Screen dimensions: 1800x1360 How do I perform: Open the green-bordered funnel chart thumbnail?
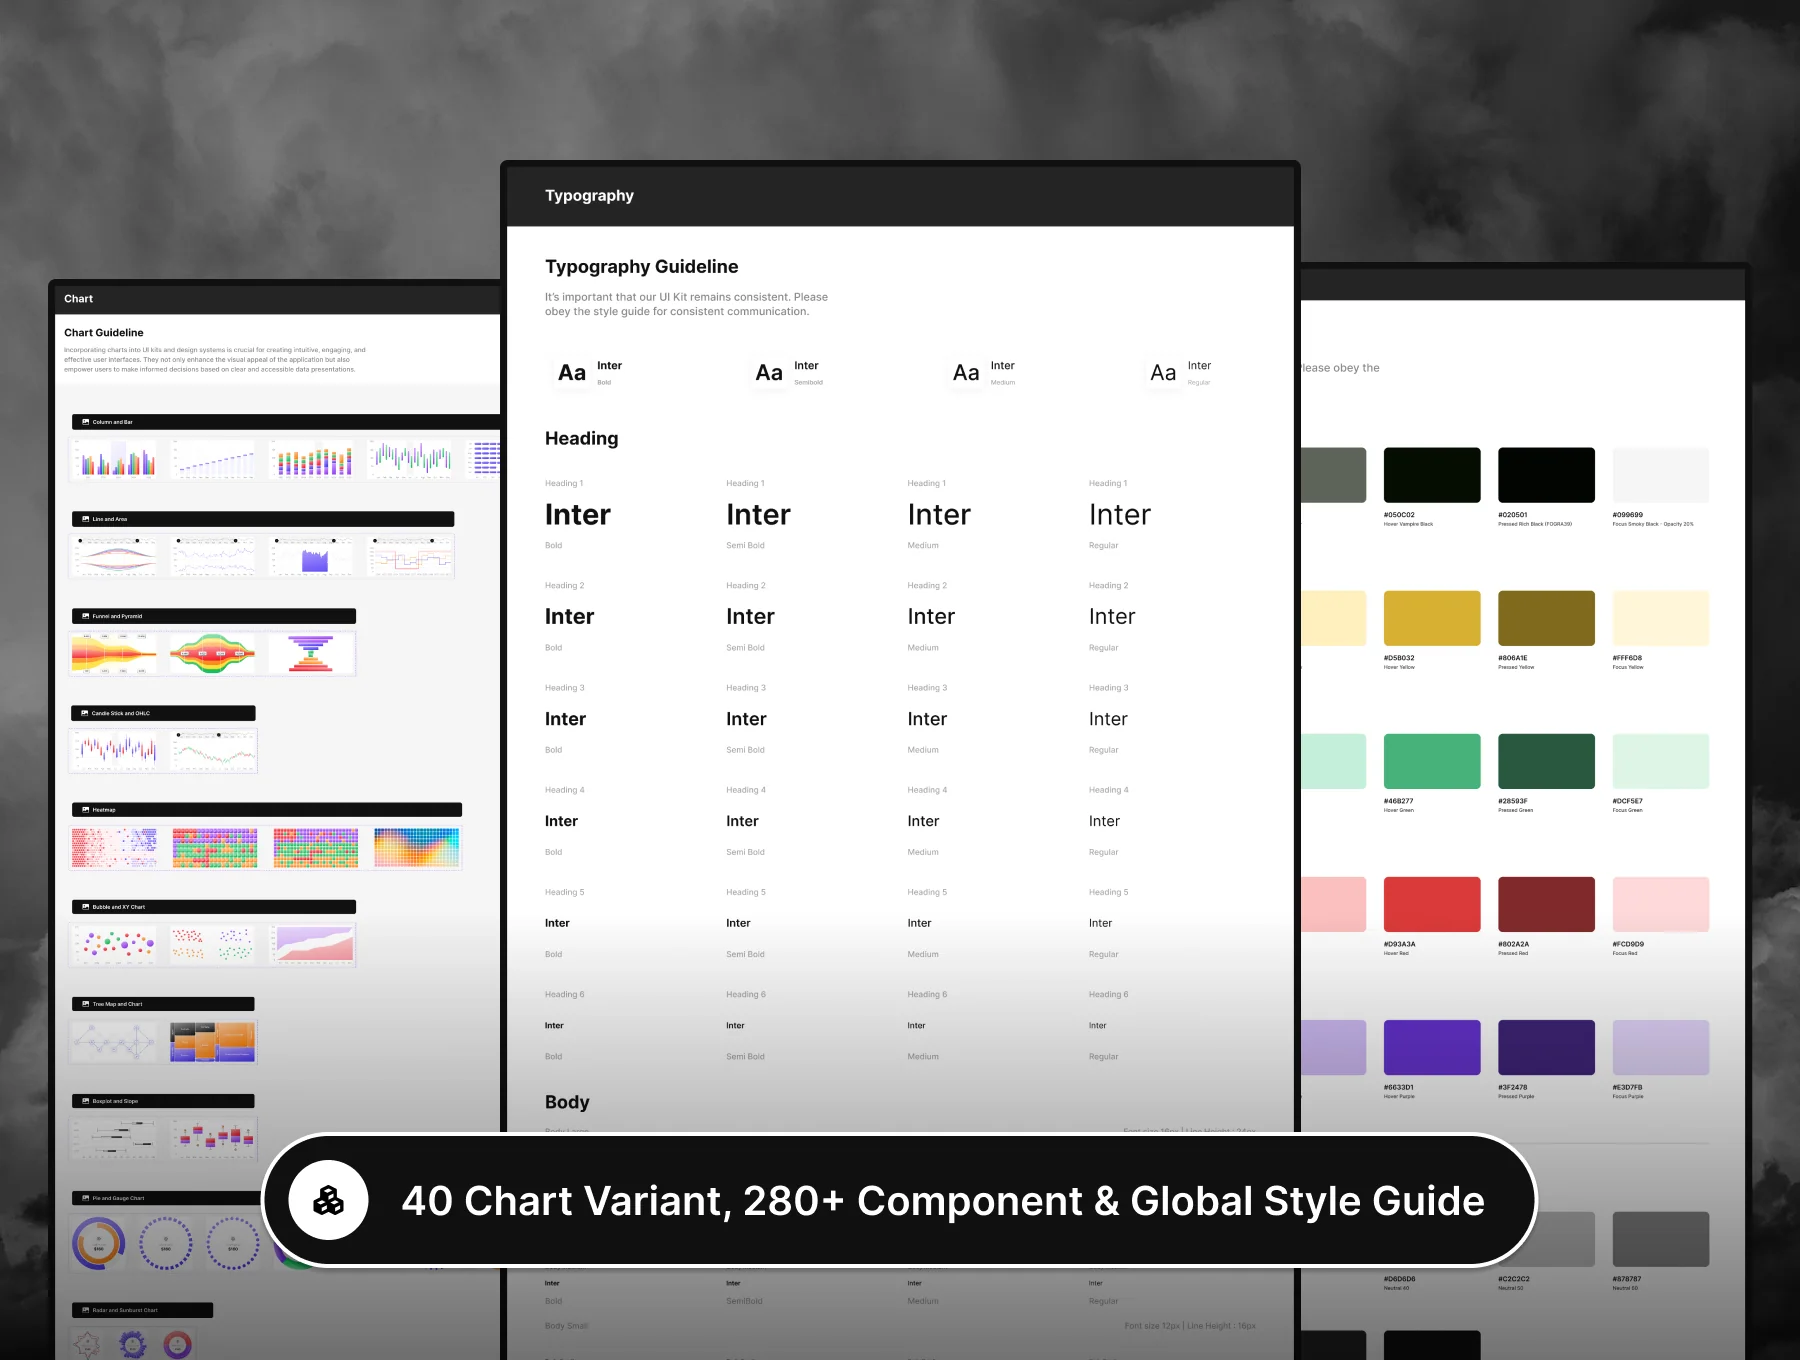pyautogui.click(x=212, y=654)
